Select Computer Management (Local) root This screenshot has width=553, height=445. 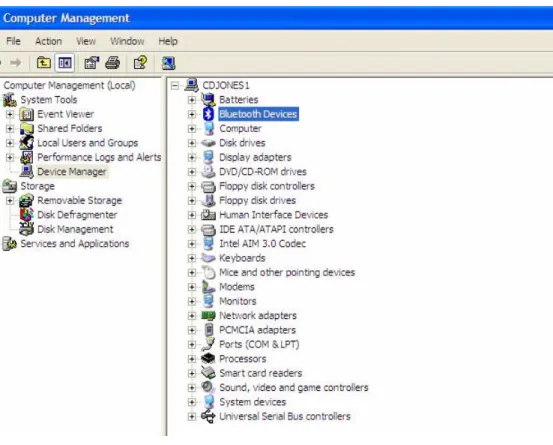coord(69,85)
